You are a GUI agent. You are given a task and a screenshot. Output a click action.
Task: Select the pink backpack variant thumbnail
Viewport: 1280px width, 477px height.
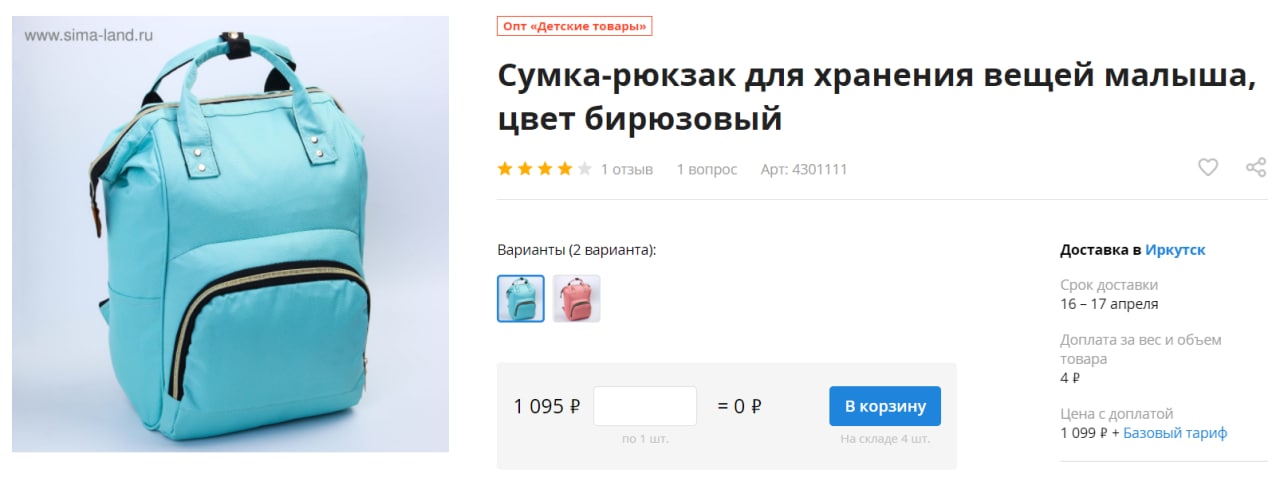point(577,298)
